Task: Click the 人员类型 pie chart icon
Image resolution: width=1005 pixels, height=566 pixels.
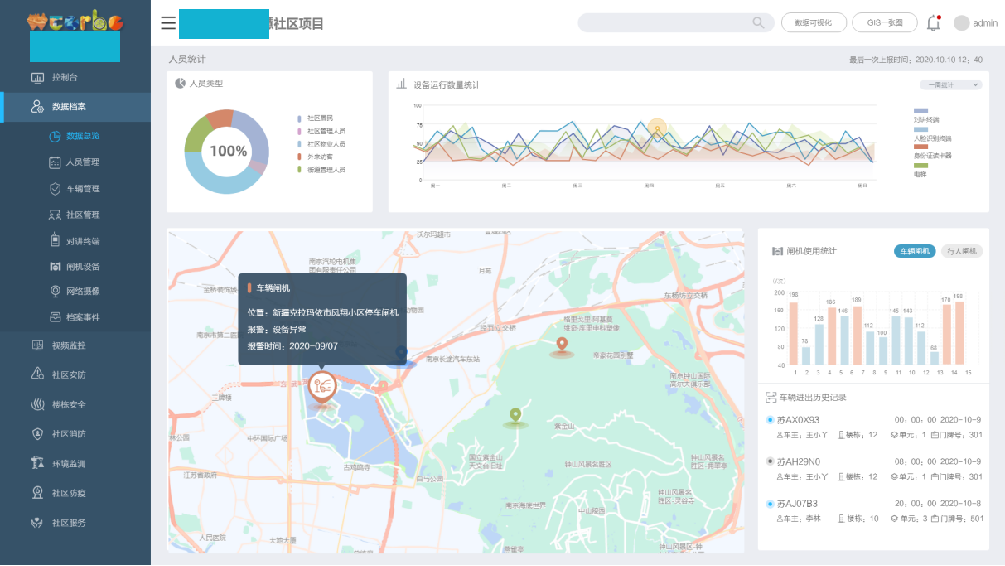Action: 180,83
